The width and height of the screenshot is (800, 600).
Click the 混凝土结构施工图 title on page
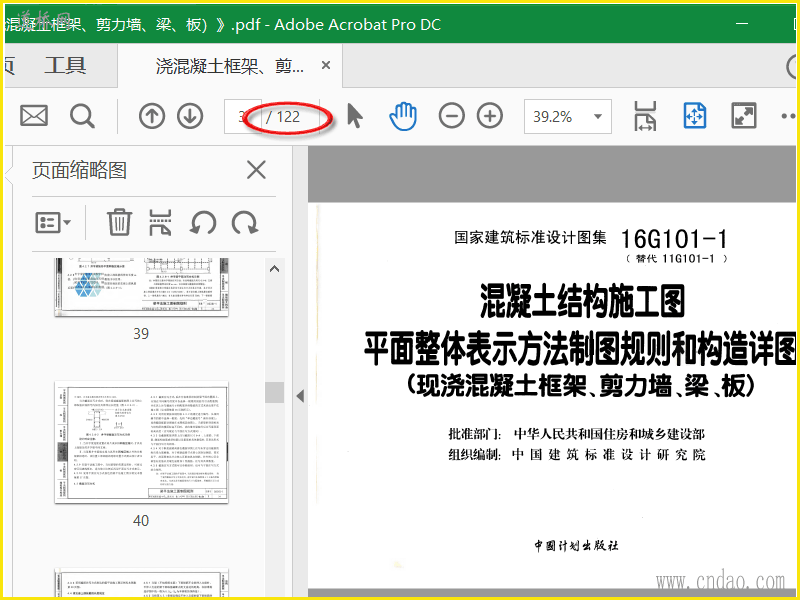pyautogui.click(x=582, y=301)
